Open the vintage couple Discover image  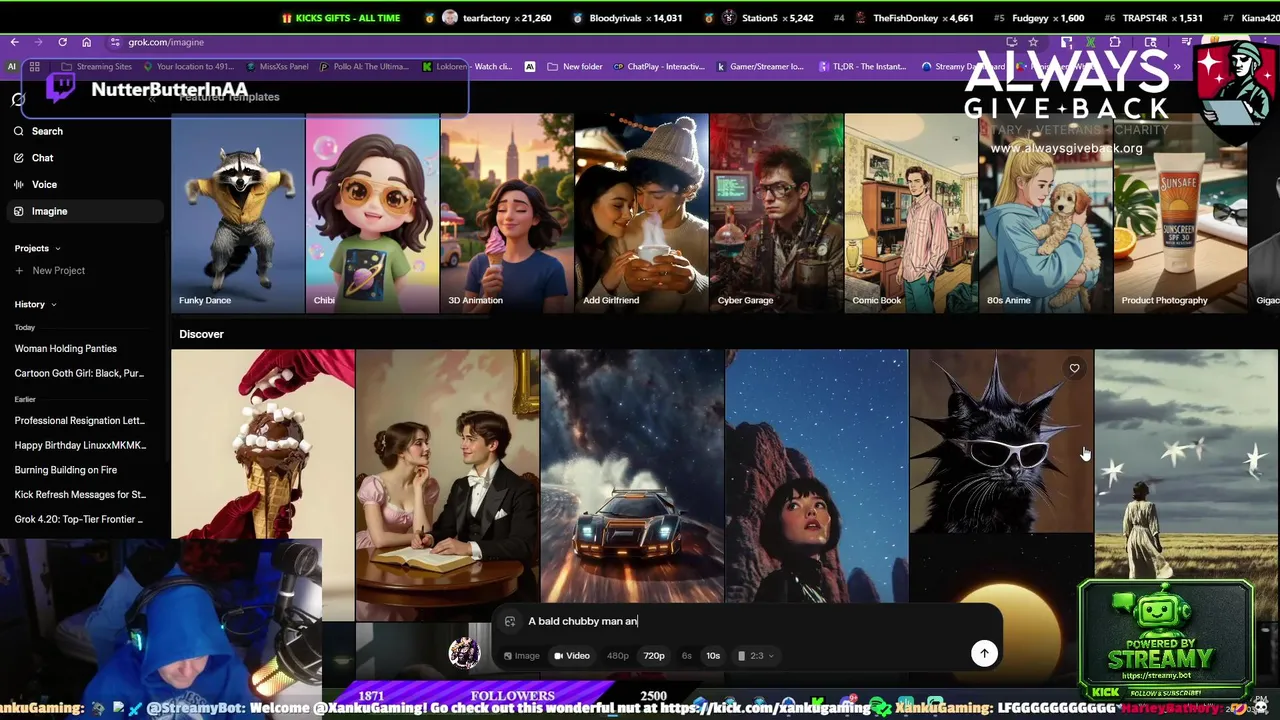tap(447, 484)
